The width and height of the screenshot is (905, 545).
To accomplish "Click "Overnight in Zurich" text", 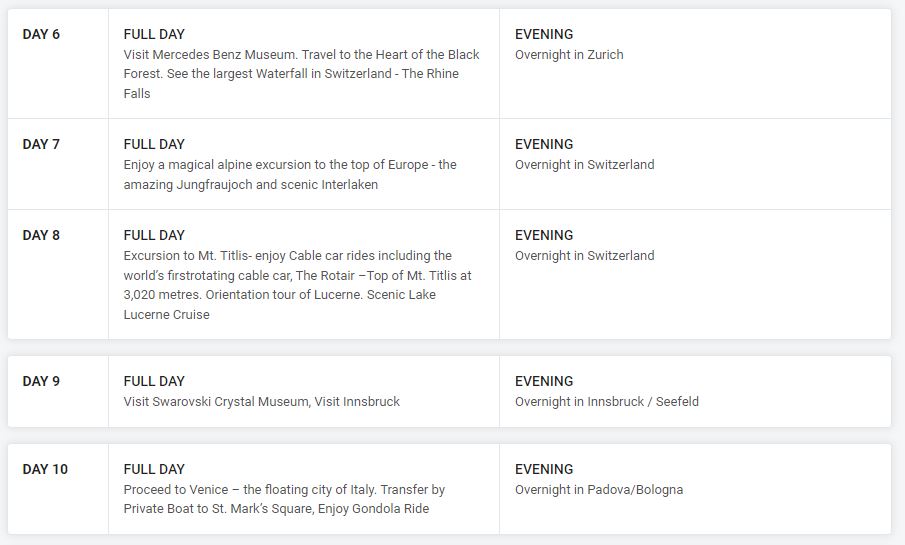I will pos(568,54).
